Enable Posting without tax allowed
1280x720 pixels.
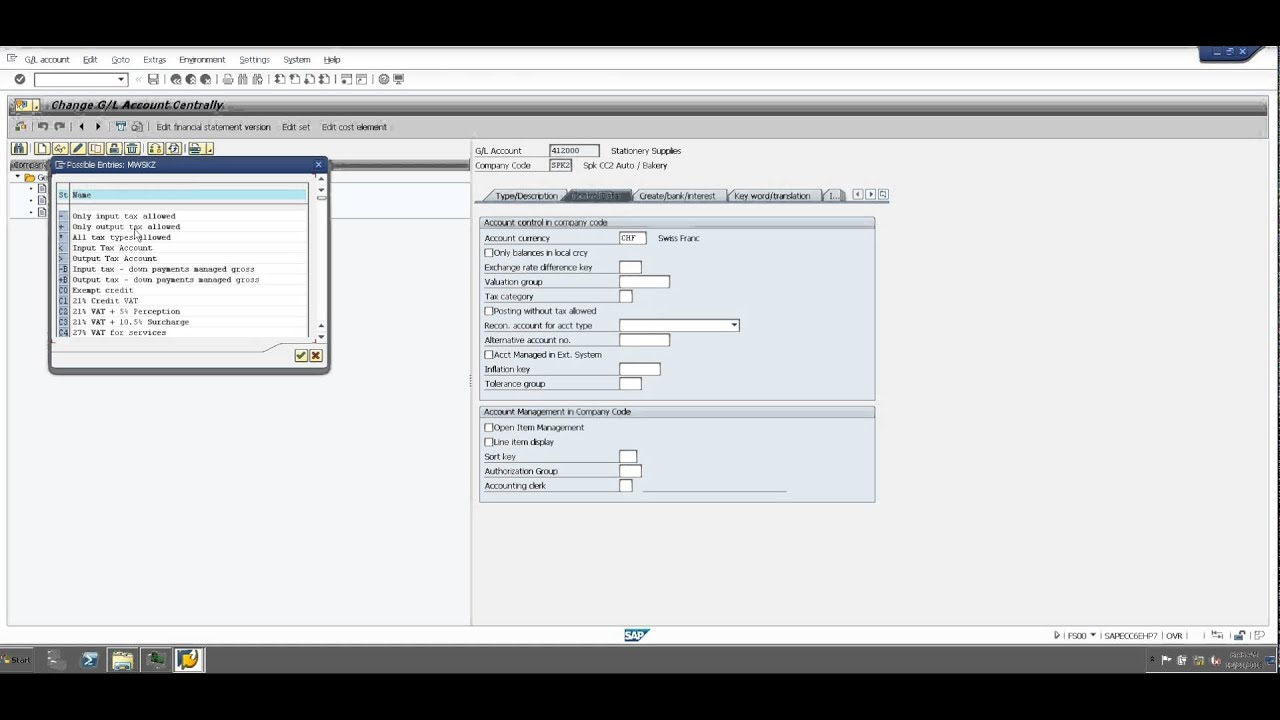489,311
